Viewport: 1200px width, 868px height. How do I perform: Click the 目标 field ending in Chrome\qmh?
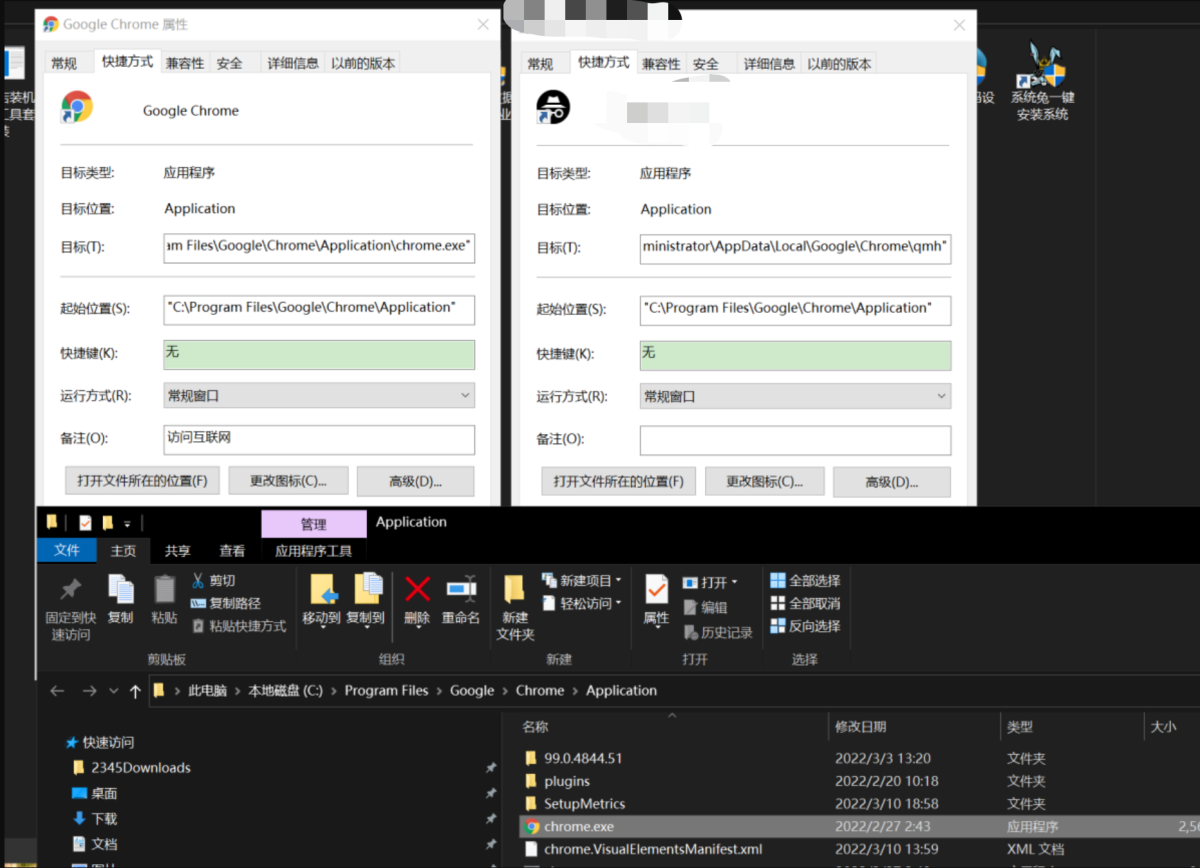[x=795, y=248]
